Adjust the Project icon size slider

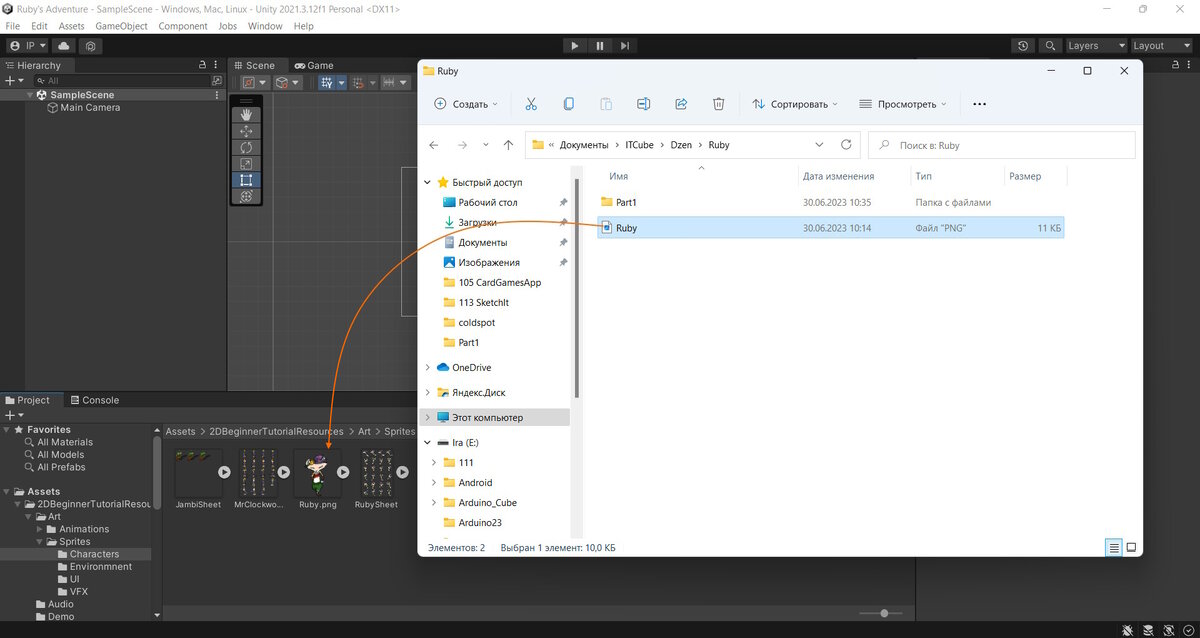coord(884,613)
